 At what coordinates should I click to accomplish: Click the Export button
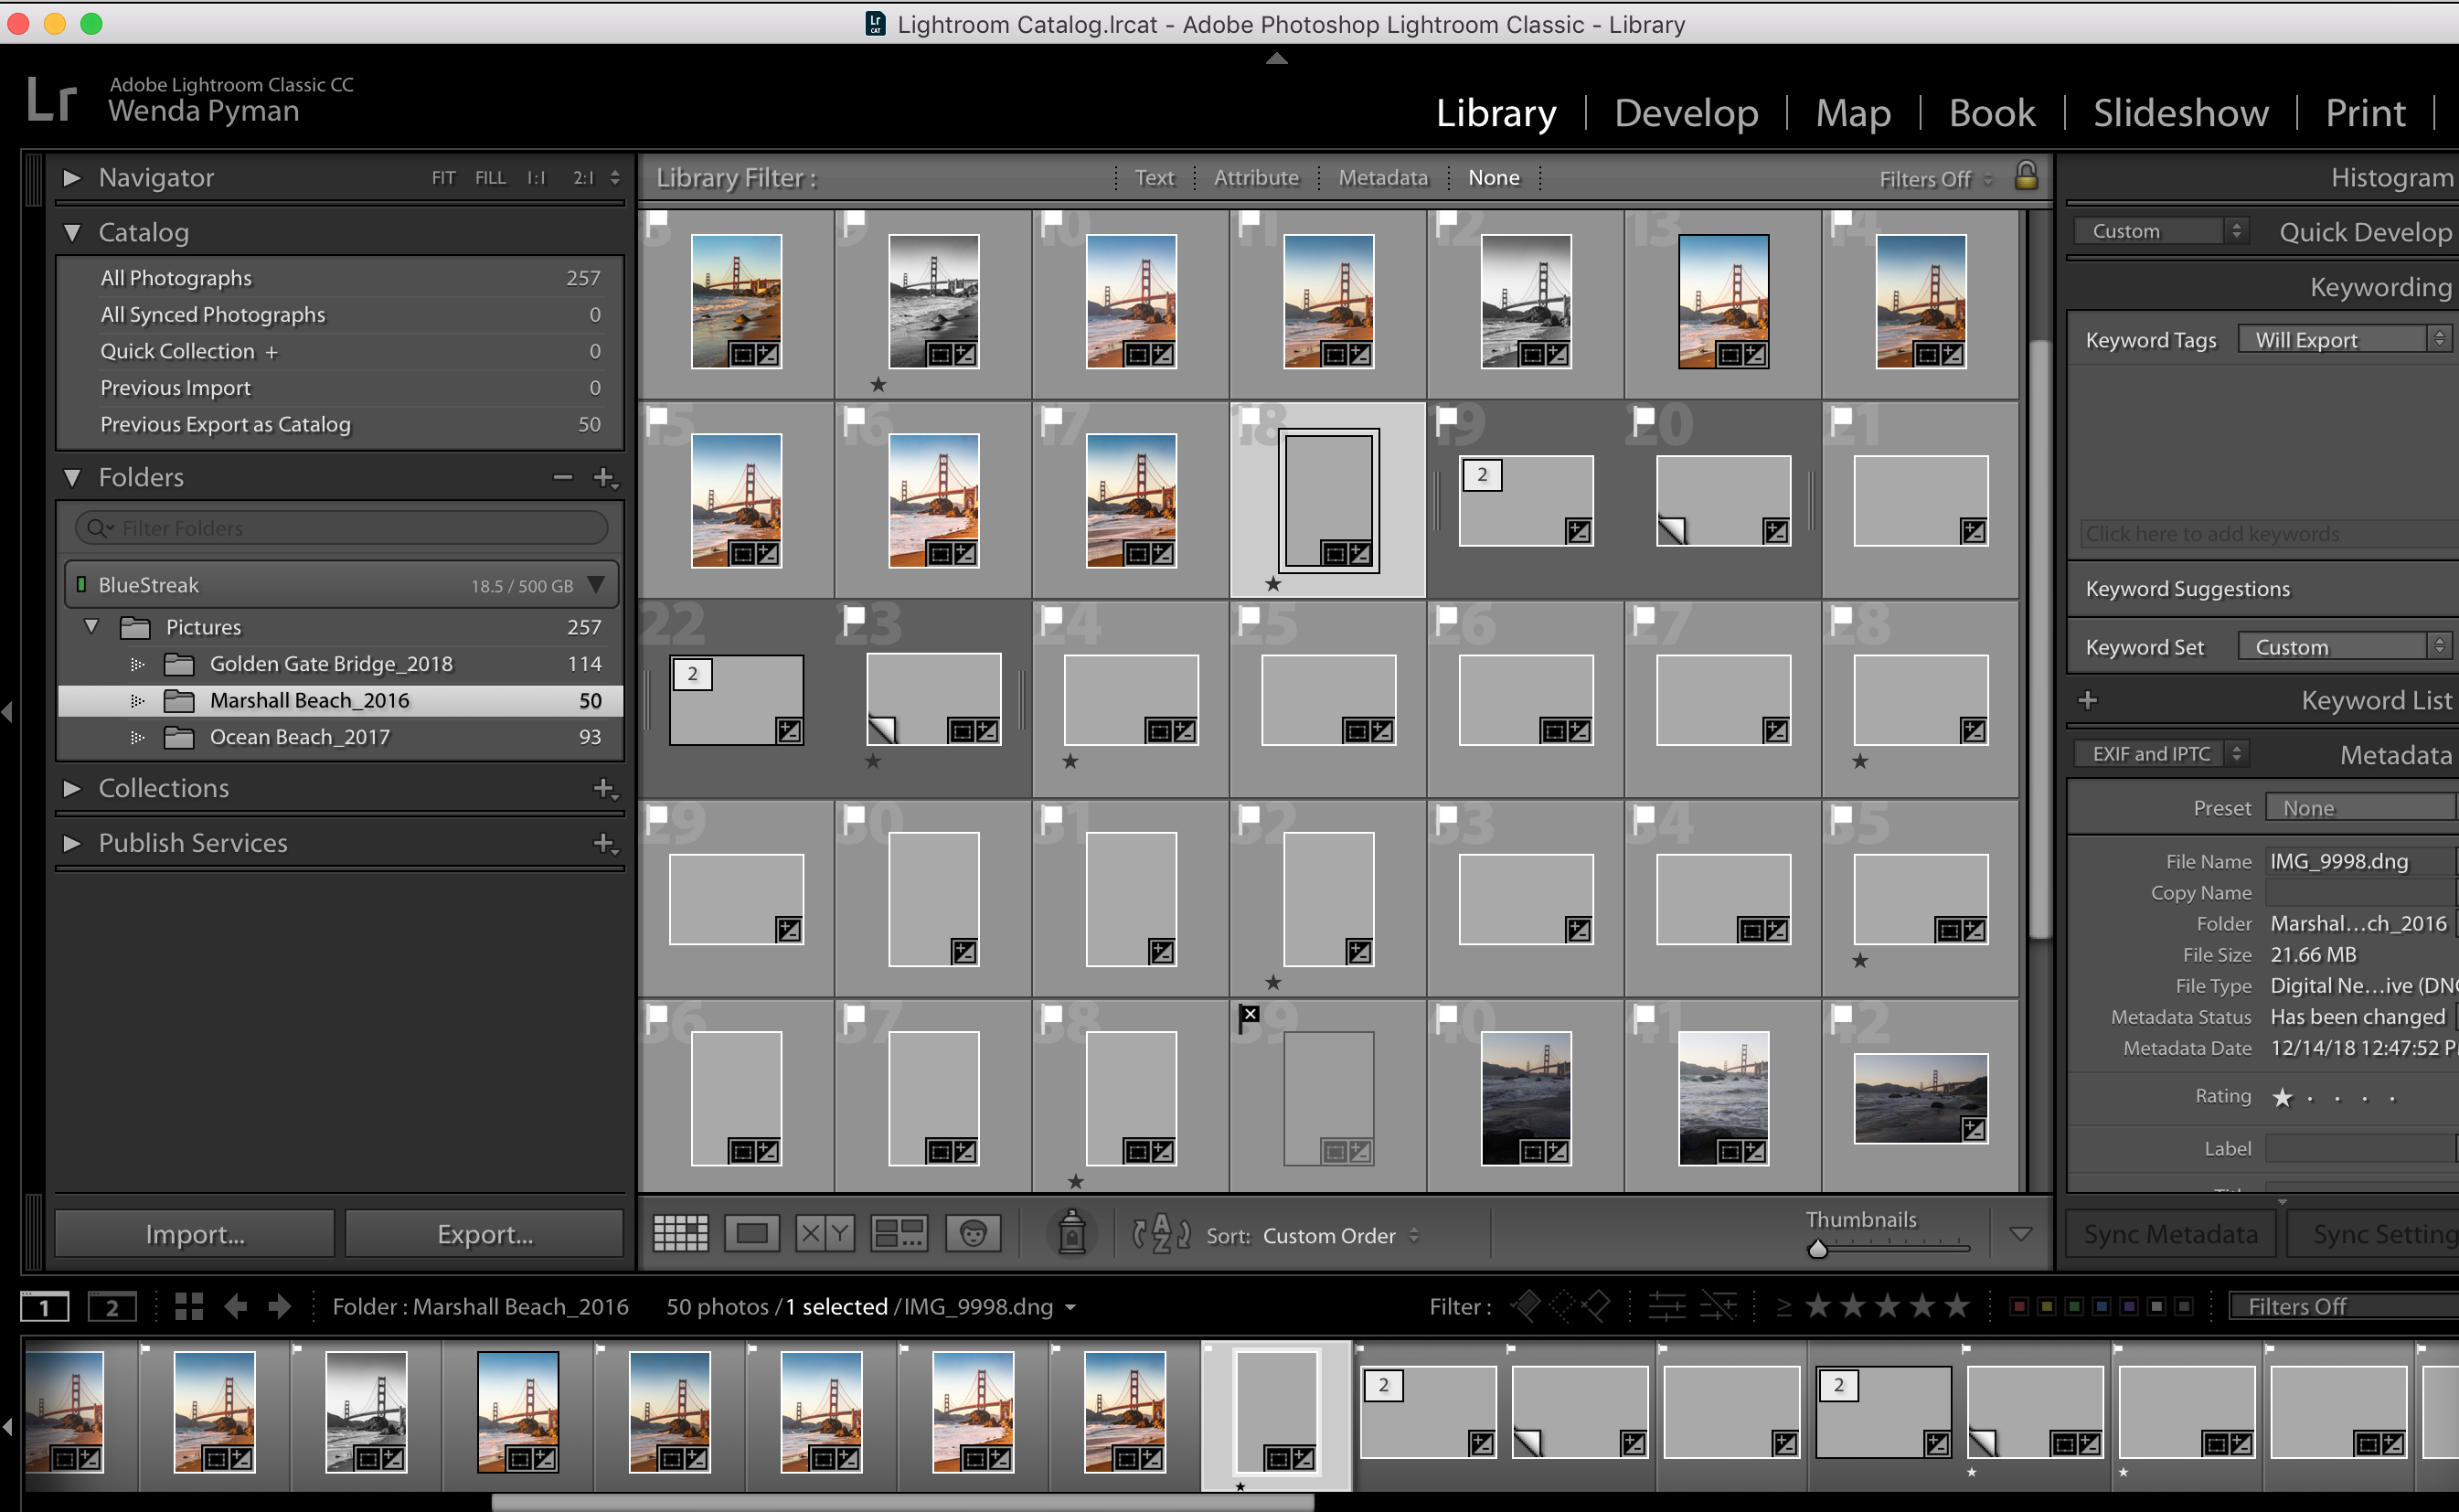pyautogui.click(x=484, y=1234)
